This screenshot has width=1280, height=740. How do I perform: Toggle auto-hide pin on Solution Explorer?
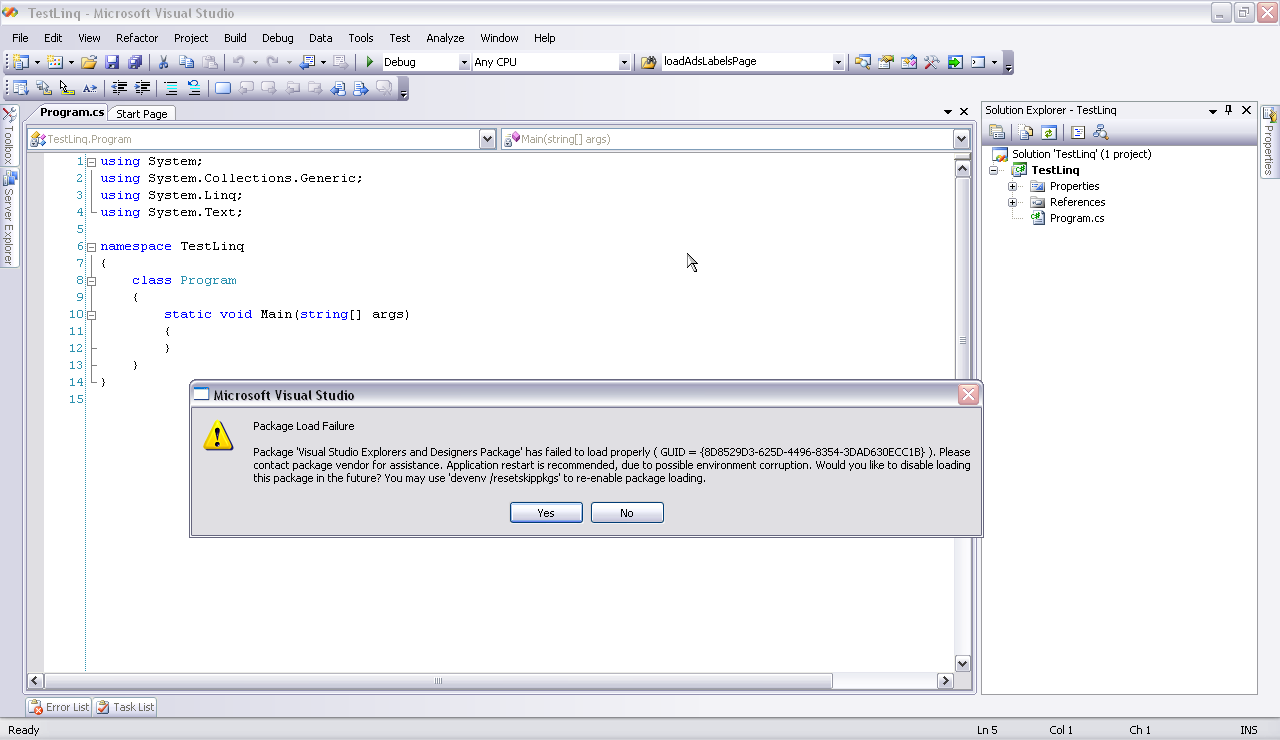(x=1229, y=110)
